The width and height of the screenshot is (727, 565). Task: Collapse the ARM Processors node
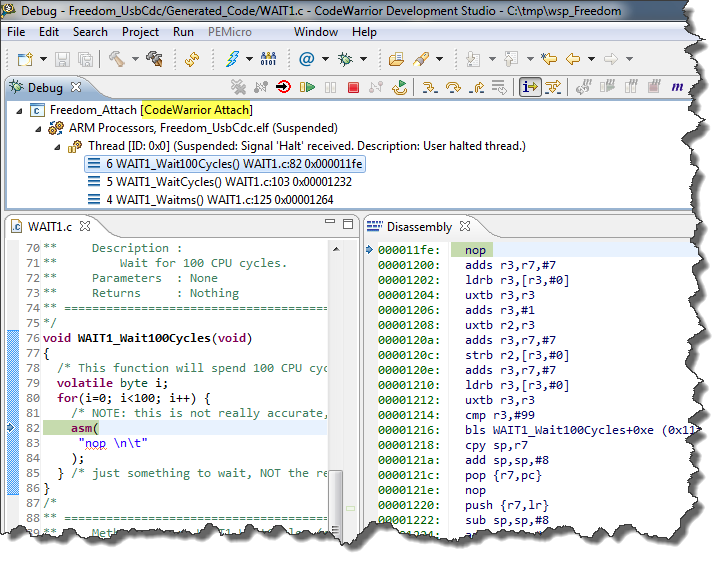tap(38, 129)
